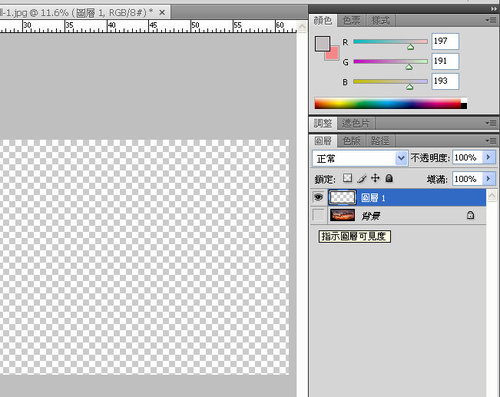500x397 pixels.
Task: Close the document tab with X
Action: coord(162,13)
